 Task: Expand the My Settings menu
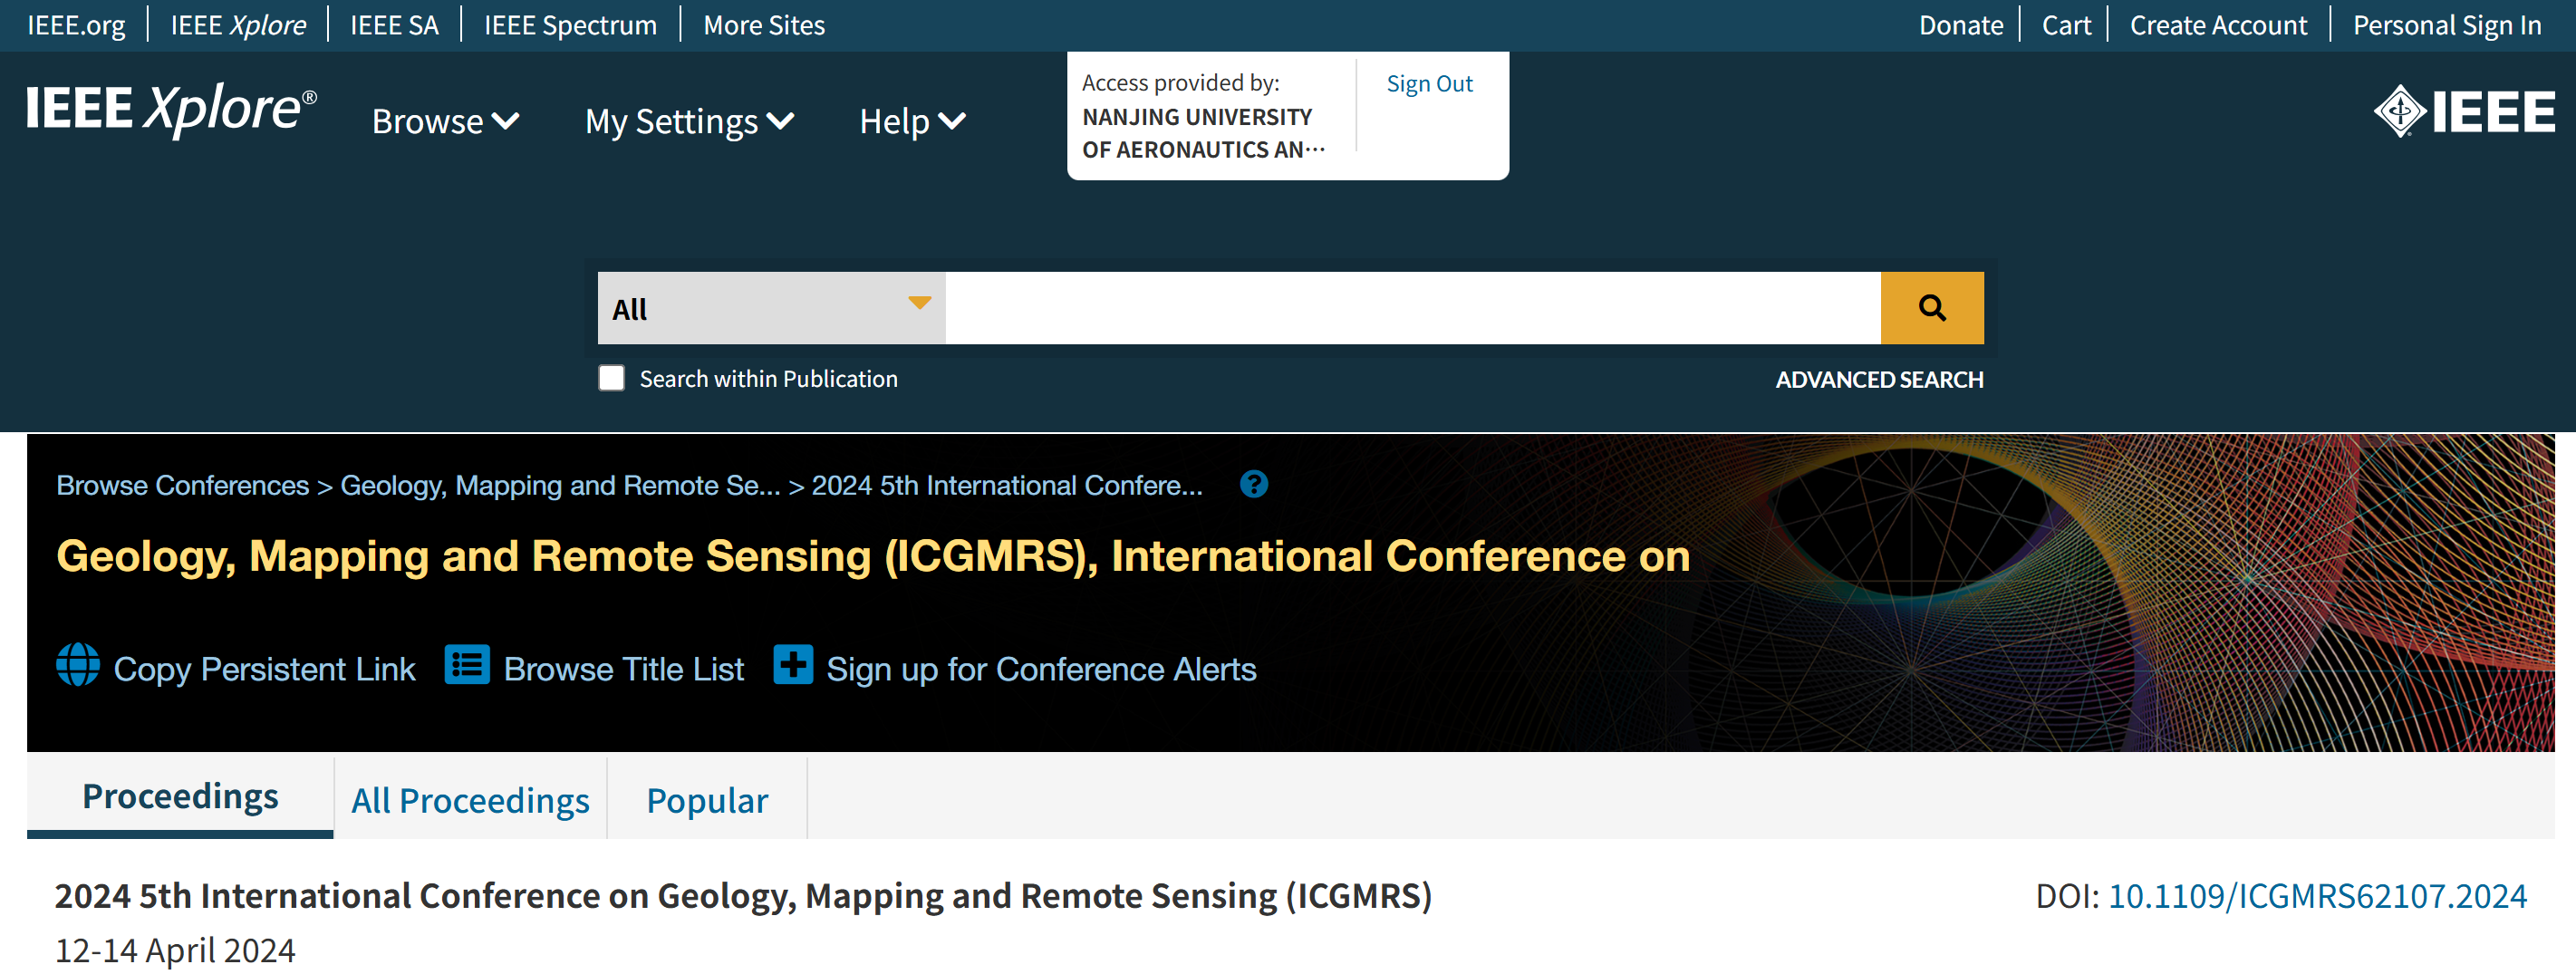pos(689,121)
